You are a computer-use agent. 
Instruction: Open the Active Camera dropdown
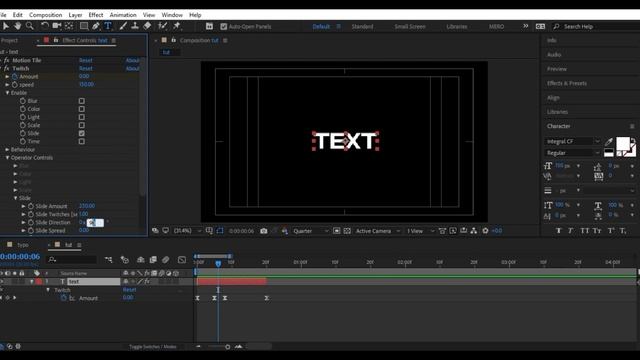pyautogui.click(x=378, y=231)
